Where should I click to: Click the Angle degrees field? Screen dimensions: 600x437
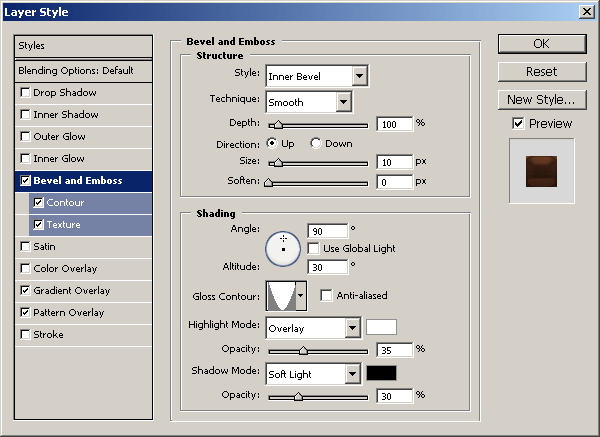tap(328, 231)
